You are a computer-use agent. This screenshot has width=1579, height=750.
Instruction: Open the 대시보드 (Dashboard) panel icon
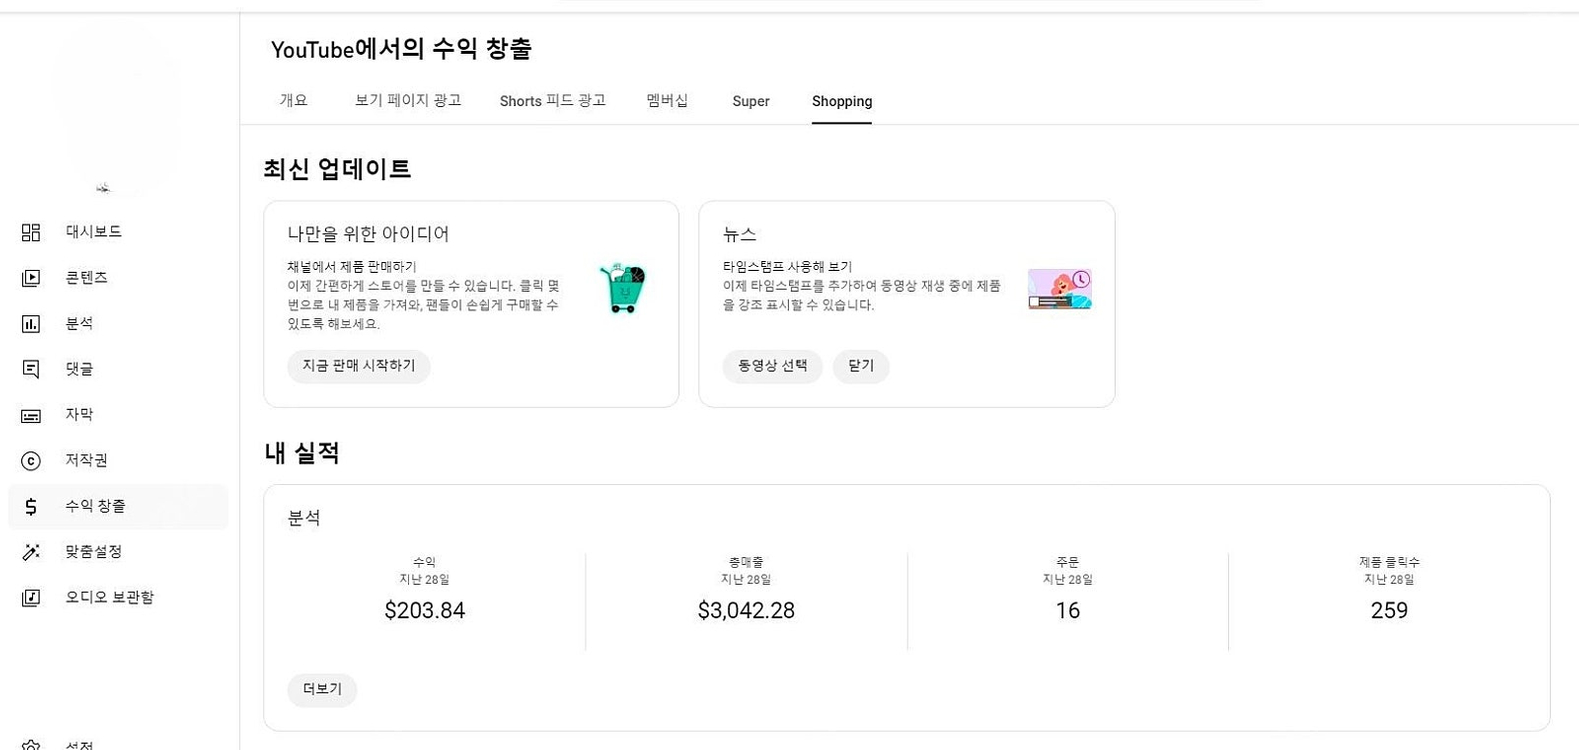30,231
